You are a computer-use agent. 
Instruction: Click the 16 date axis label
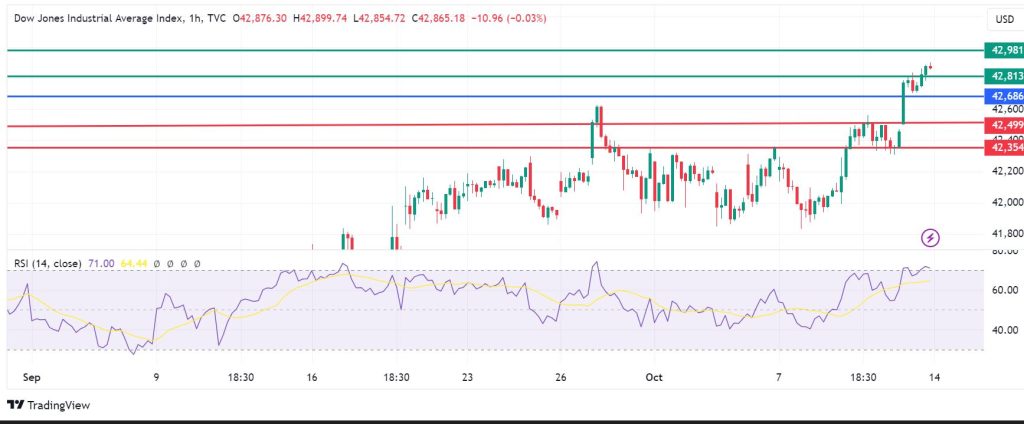click(x=312, y=378)
